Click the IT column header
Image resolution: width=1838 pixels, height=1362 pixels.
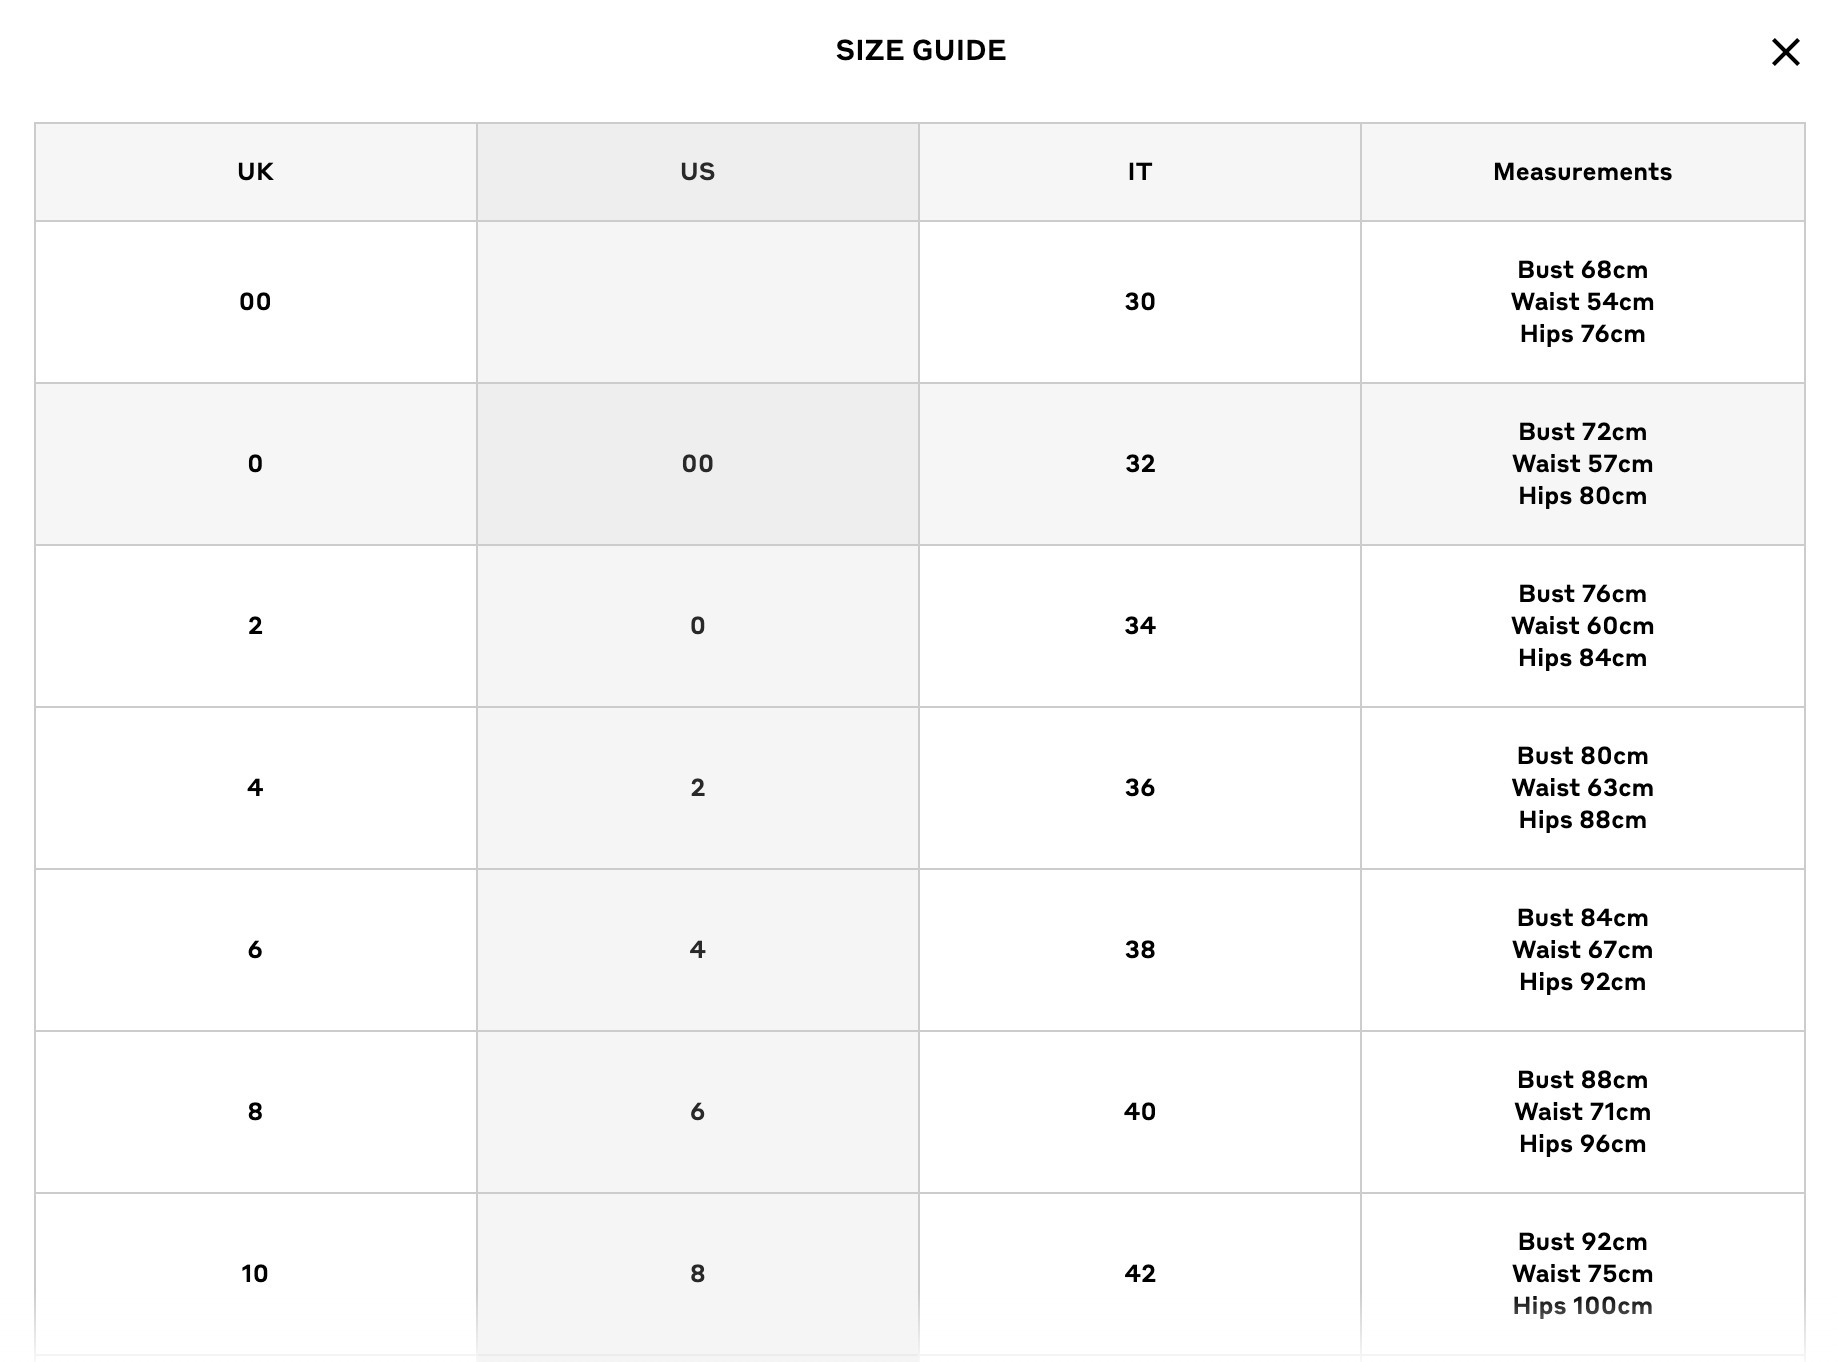(1140, 172)
